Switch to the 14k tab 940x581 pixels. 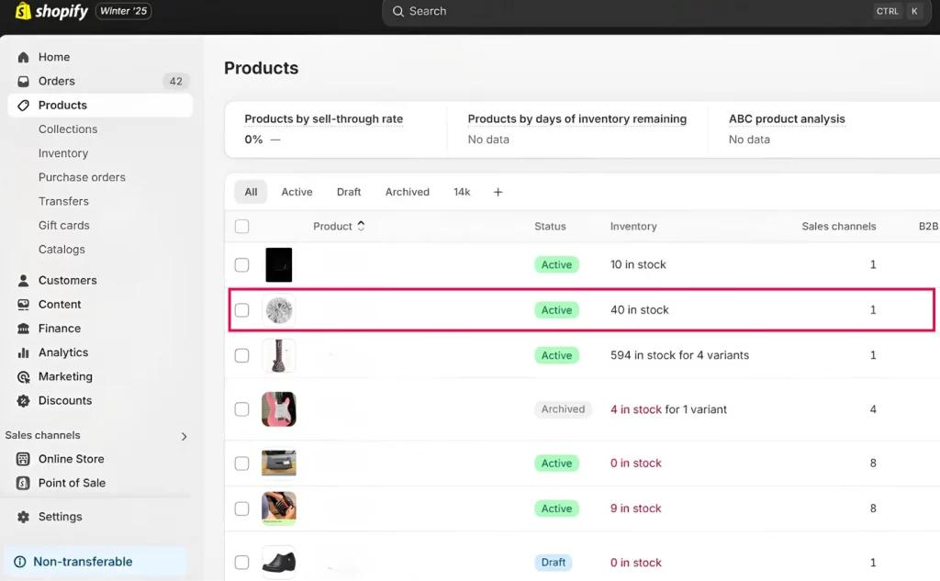pyautogui.click(x=462, y=192)
